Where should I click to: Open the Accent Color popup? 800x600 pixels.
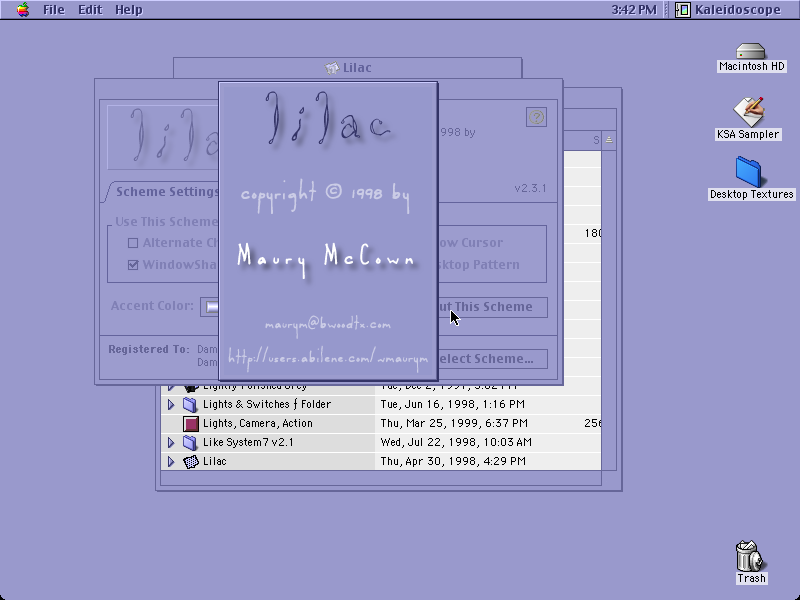point(210,307)
